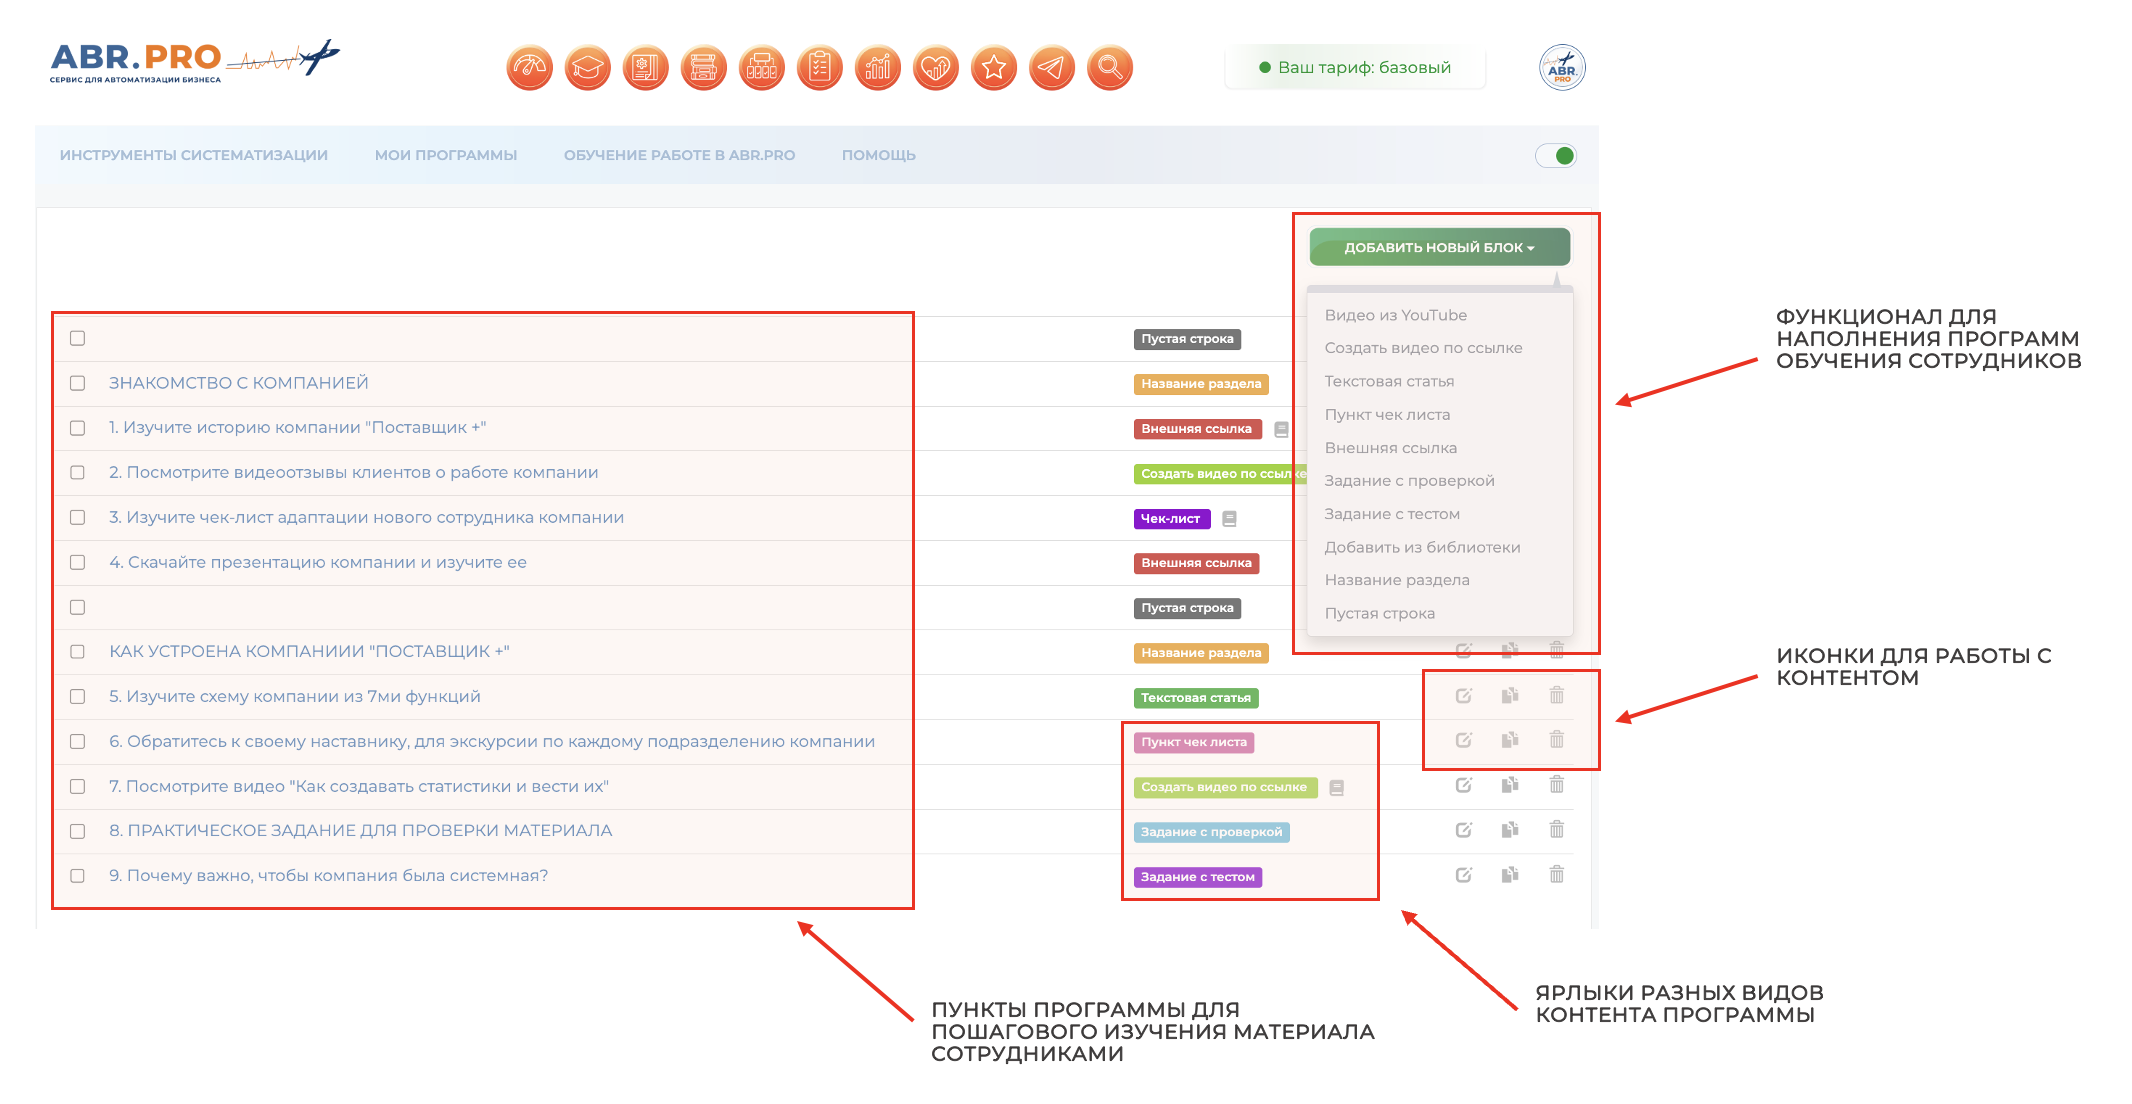
Task: Click the green Текстовая статья label
Action: [1196, 698]
